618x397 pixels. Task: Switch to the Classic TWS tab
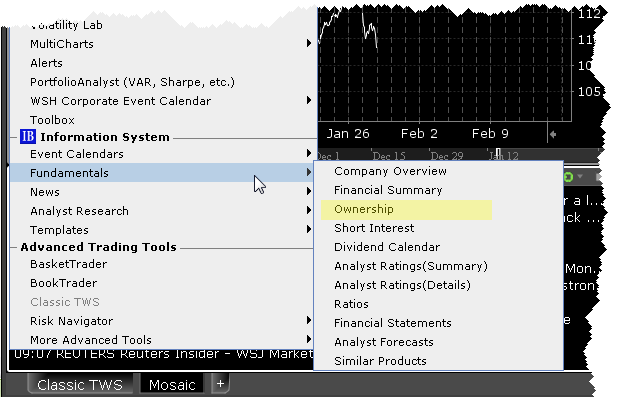[x=80, y=384]
